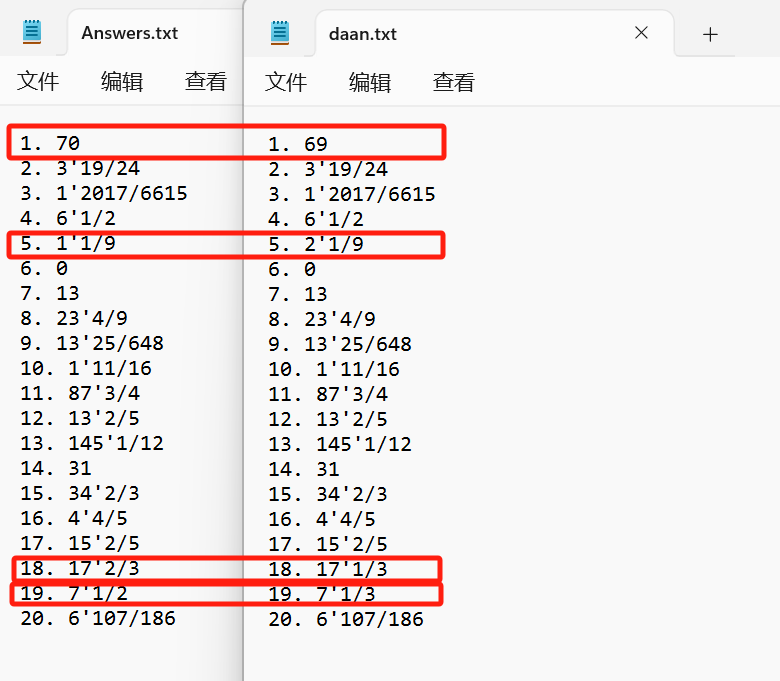Viewport: 780px width, 681px height.
Task: Click the Notepad icon beside Answers.txt tab
Action: (x=32, y=32)
